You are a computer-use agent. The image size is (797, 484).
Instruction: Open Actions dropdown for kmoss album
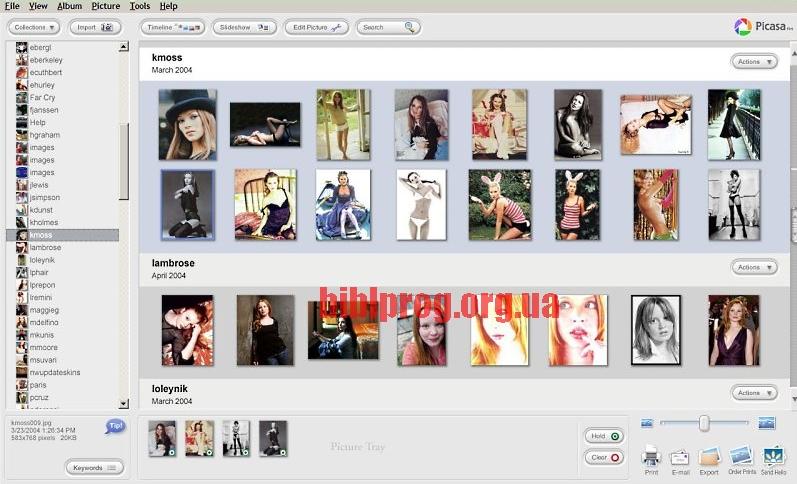754,62
